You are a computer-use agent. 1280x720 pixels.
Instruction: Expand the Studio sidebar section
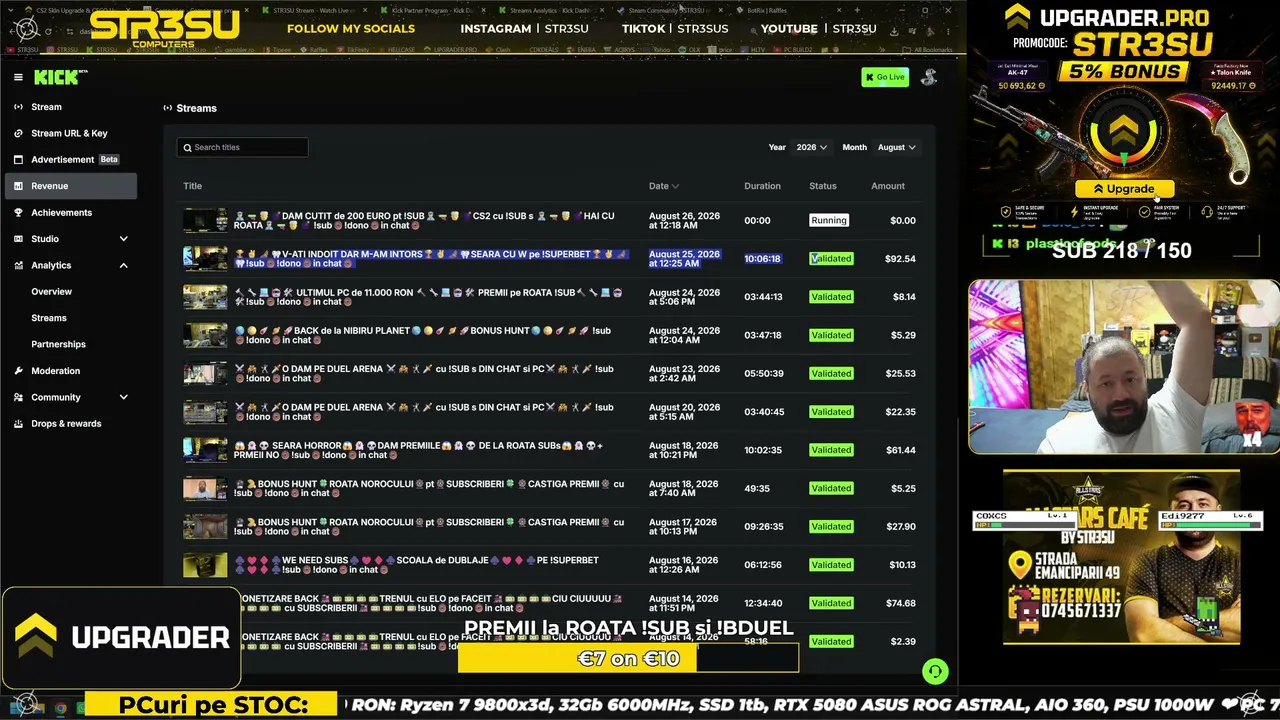124,239
